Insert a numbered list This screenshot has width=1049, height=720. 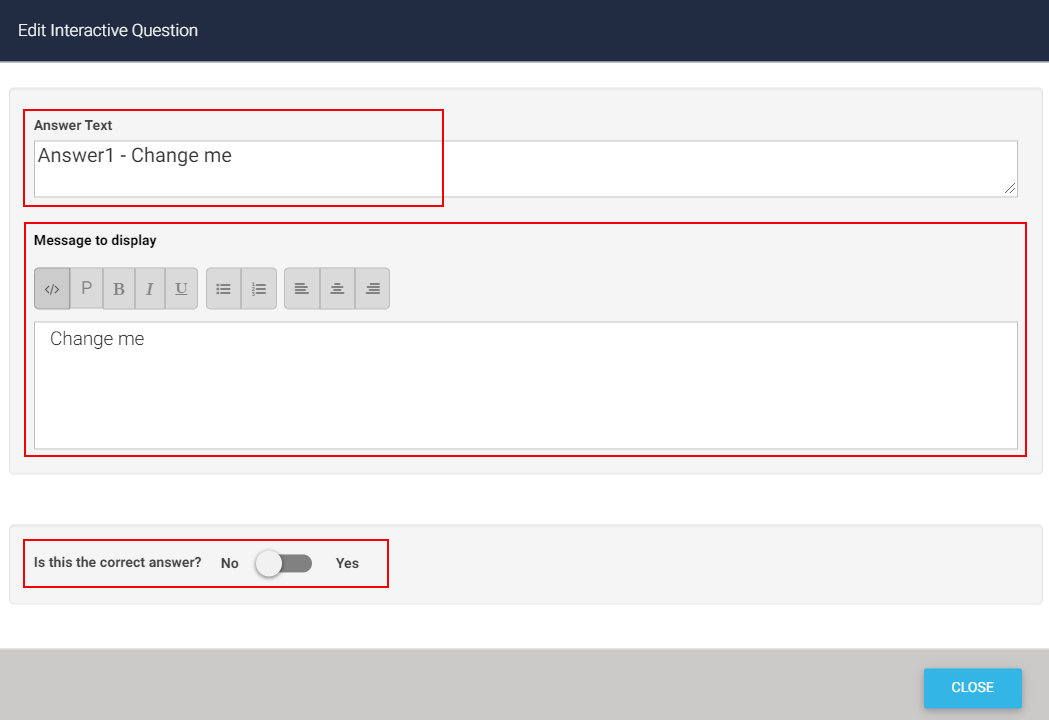[x=259, y=289]
